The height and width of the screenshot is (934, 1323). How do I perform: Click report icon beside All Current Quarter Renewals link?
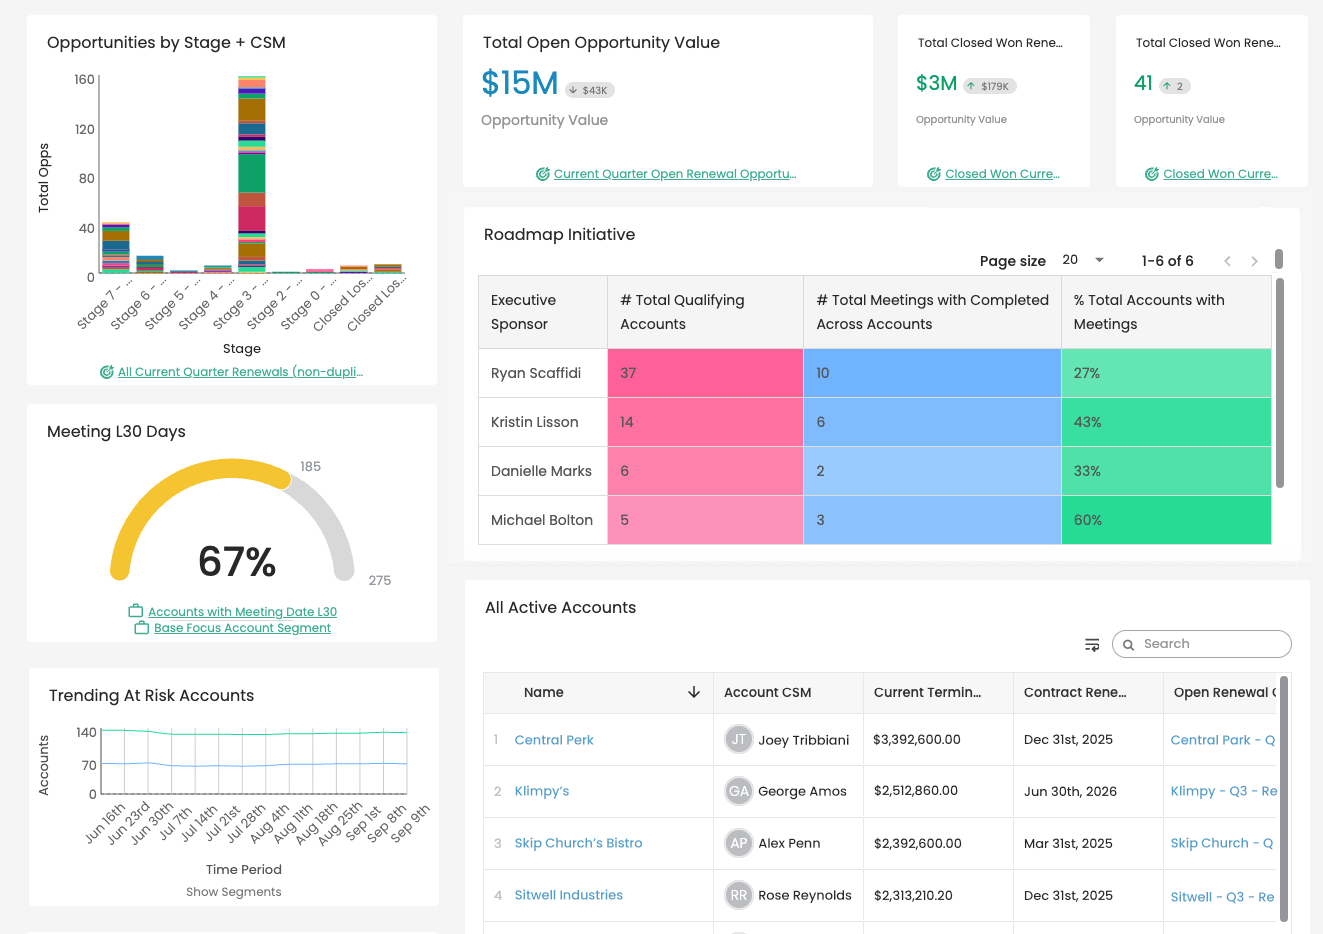click(107, 372)
